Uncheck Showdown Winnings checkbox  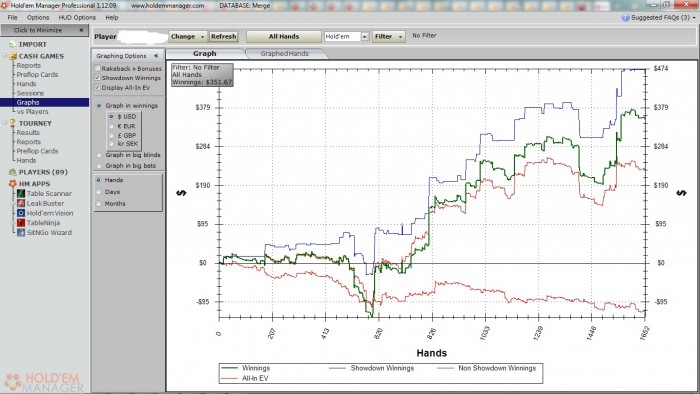tap(97, 78)
